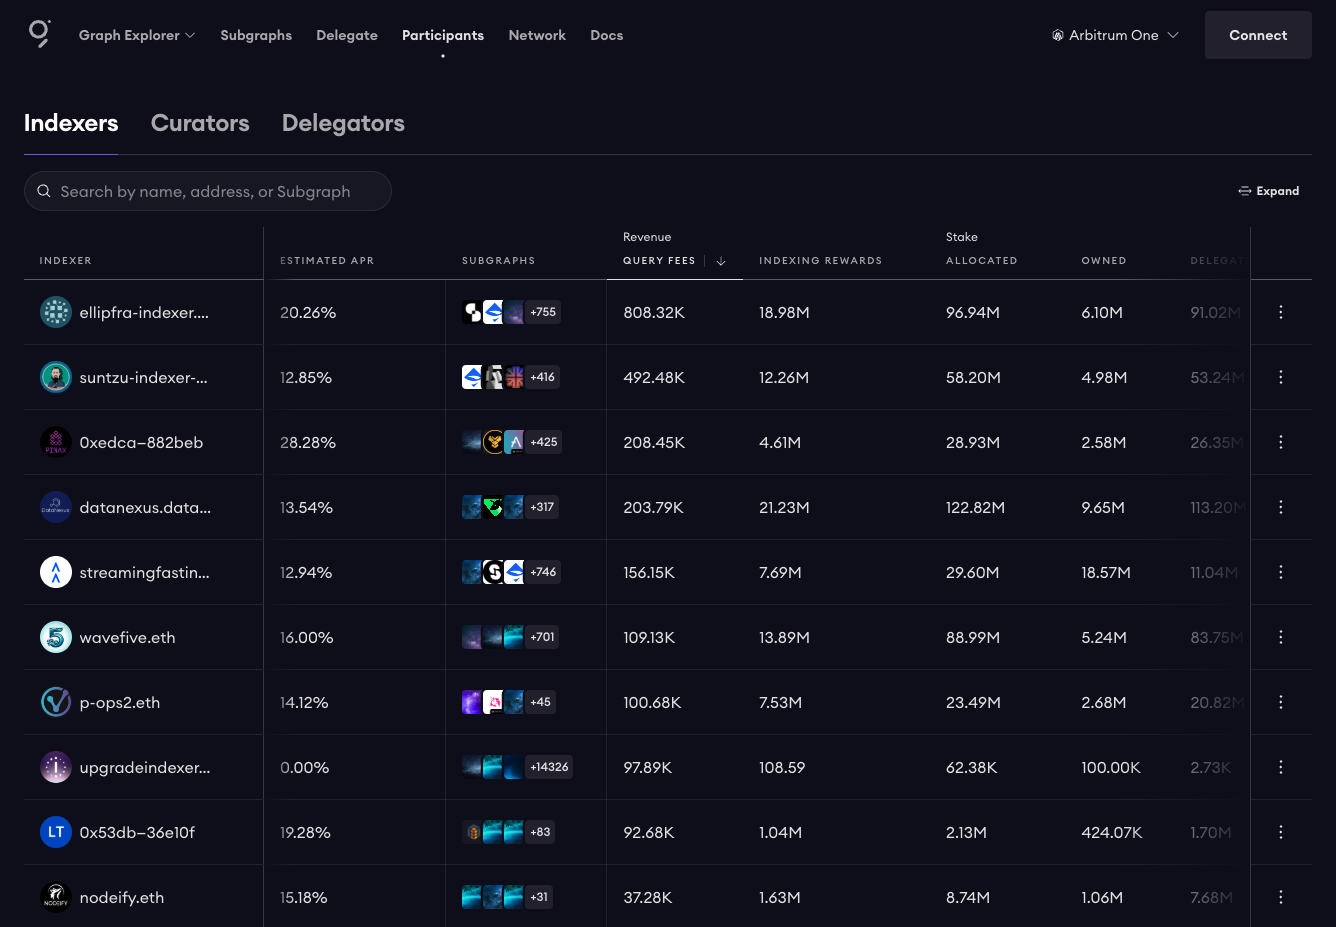This screenshot has height=927, width=1336.
Task: Switch to the Delegators tab
Action: pos(343,123)
